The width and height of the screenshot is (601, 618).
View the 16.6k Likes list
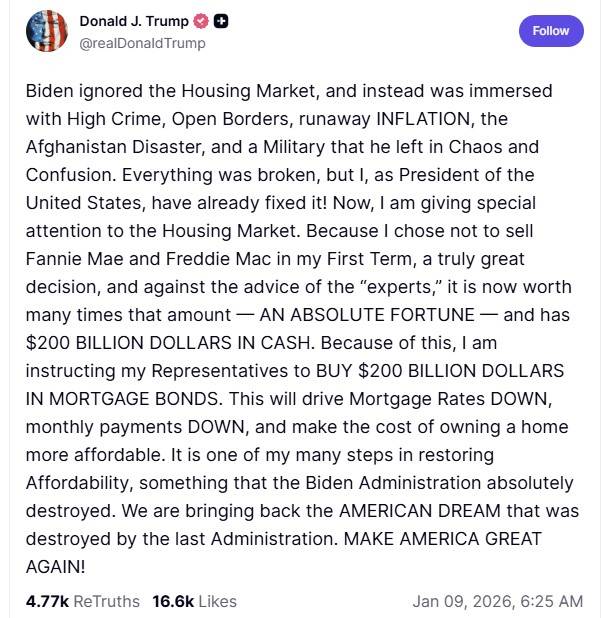pyautogui.click(x=194, y=601)
